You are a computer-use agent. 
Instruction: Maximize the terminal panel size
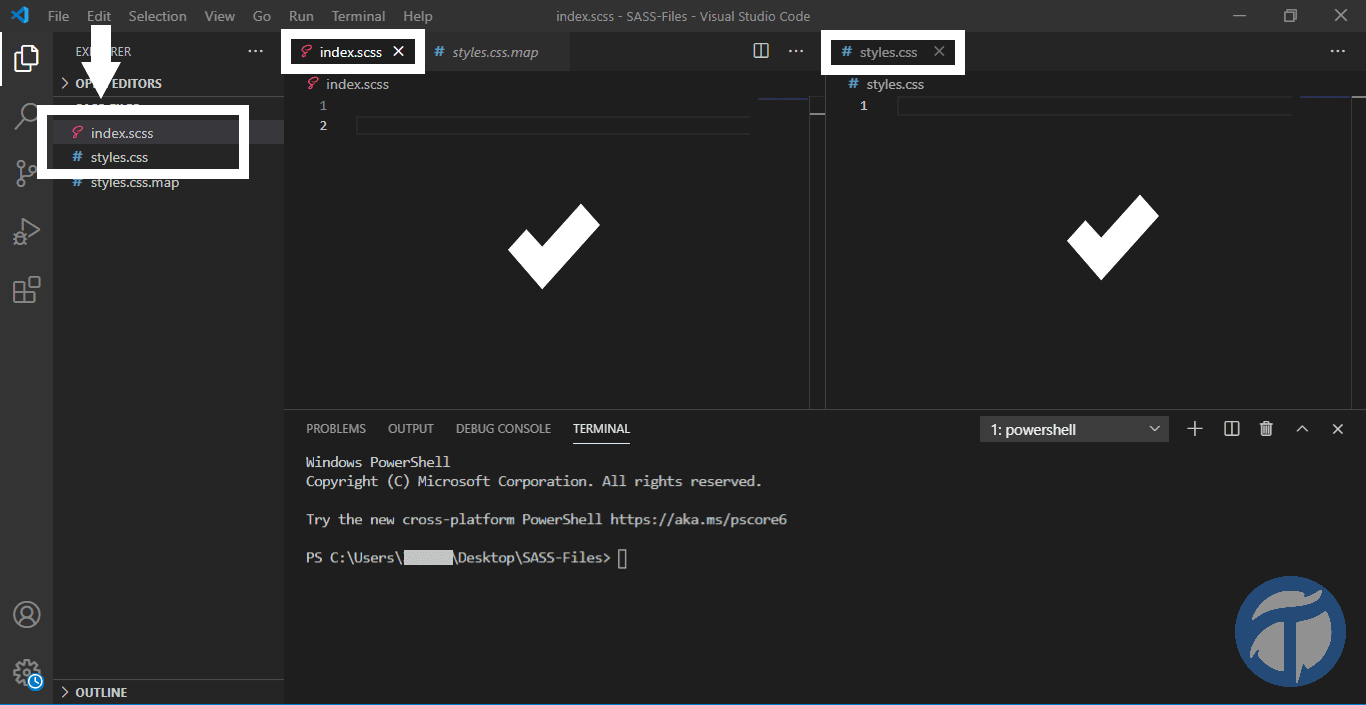(1302, 428)
